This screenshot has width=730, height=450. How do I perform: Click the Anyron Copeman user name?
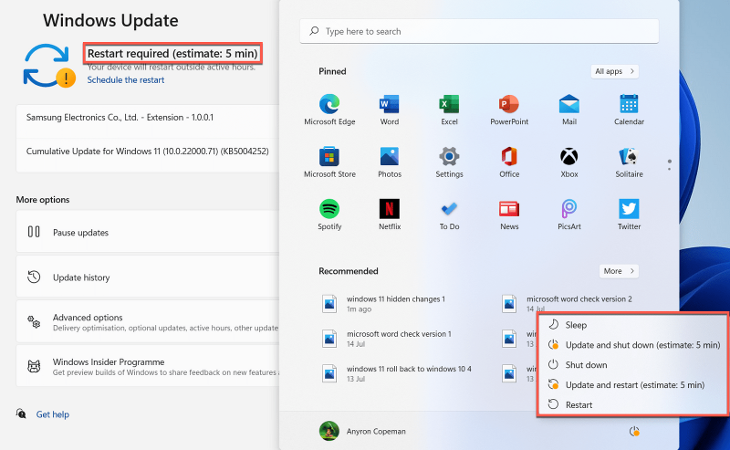[376, 431]
